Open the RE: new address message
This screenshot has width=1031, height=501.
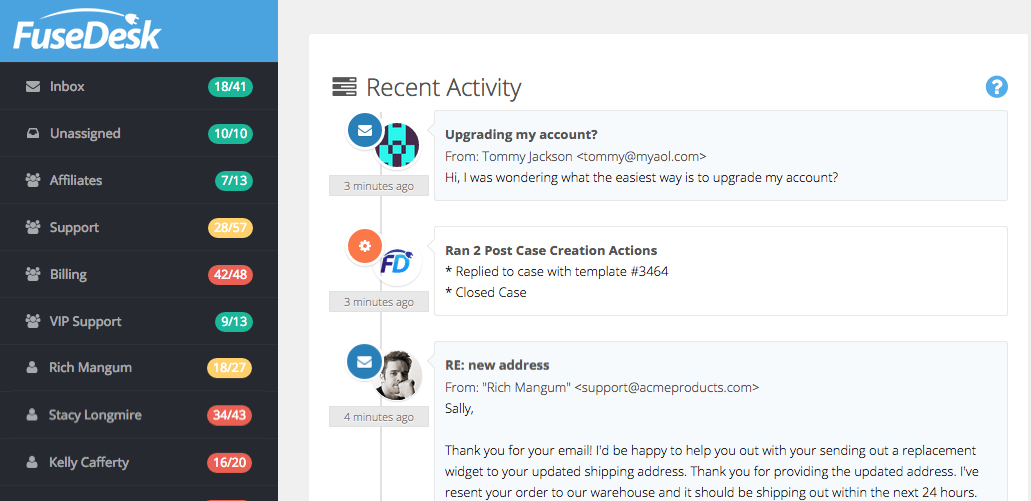[721, 421]
